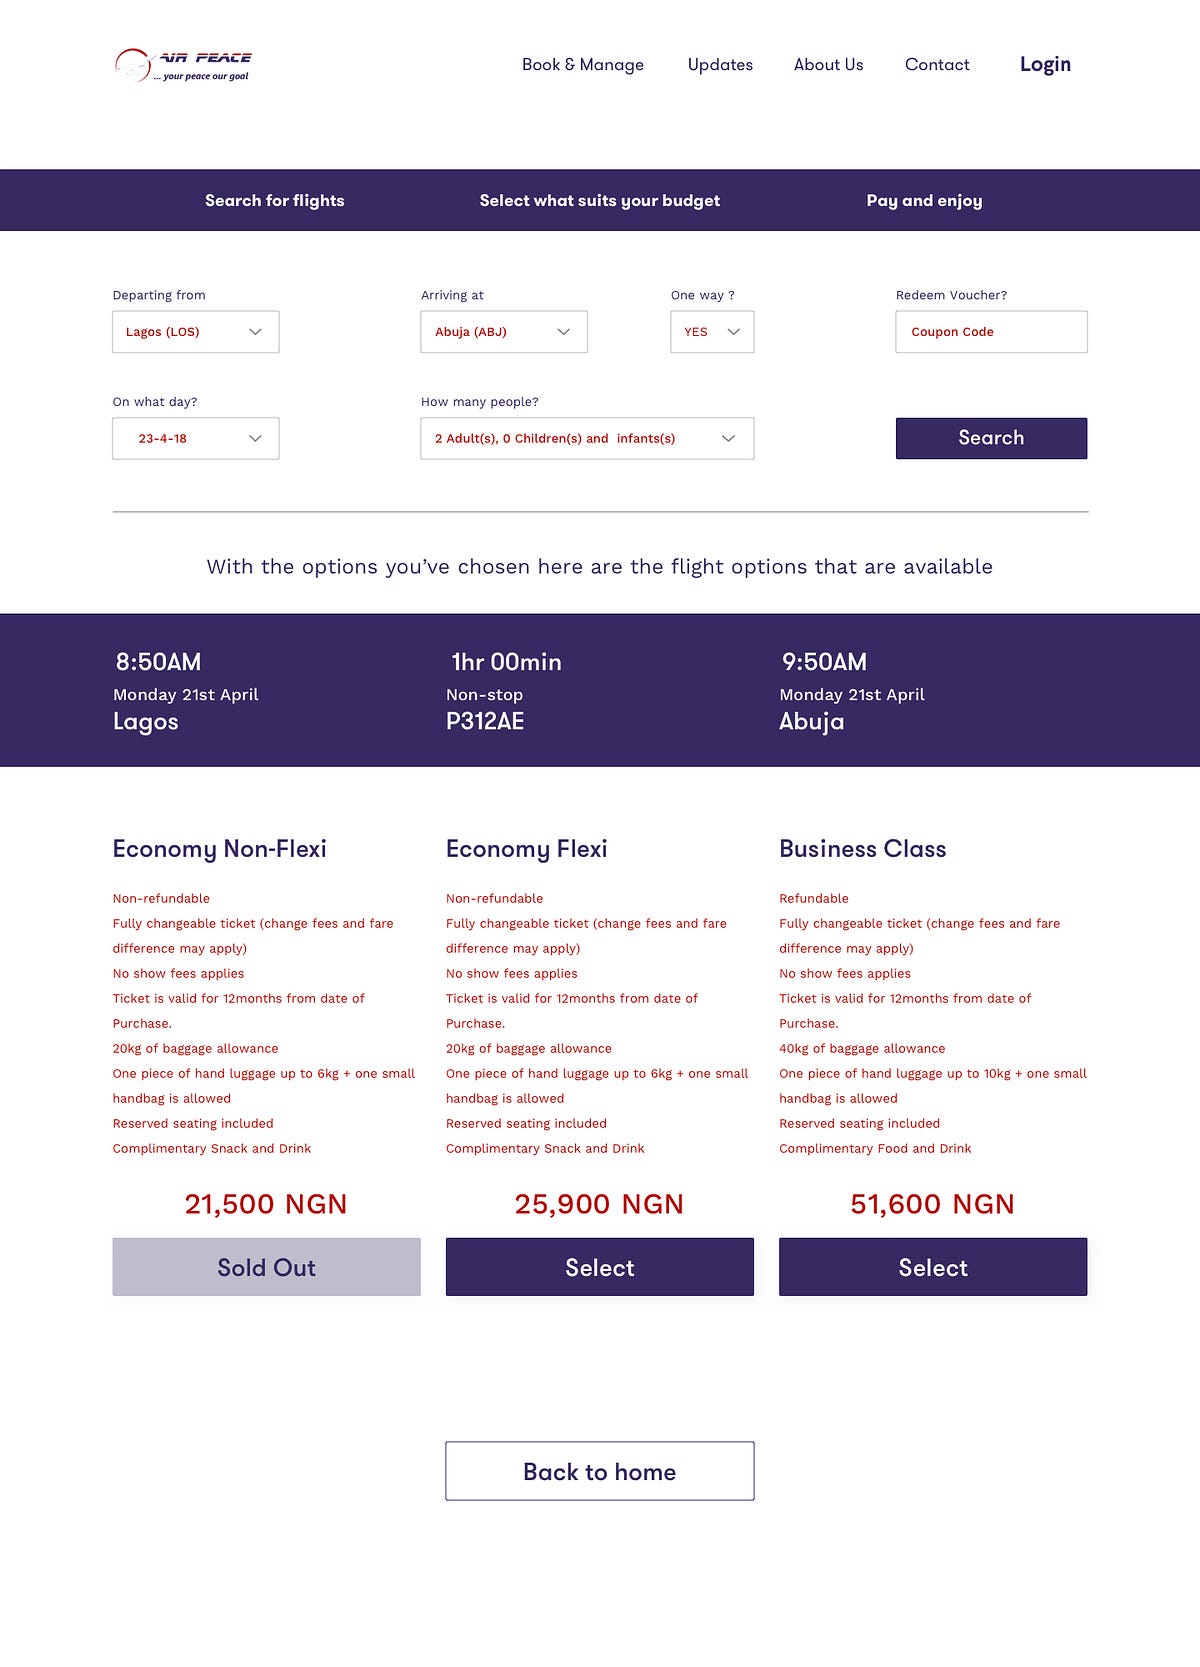Viewport: 1200px width, 1667px height.
Task: Navigate to Contact
Action: pos(937,65)
